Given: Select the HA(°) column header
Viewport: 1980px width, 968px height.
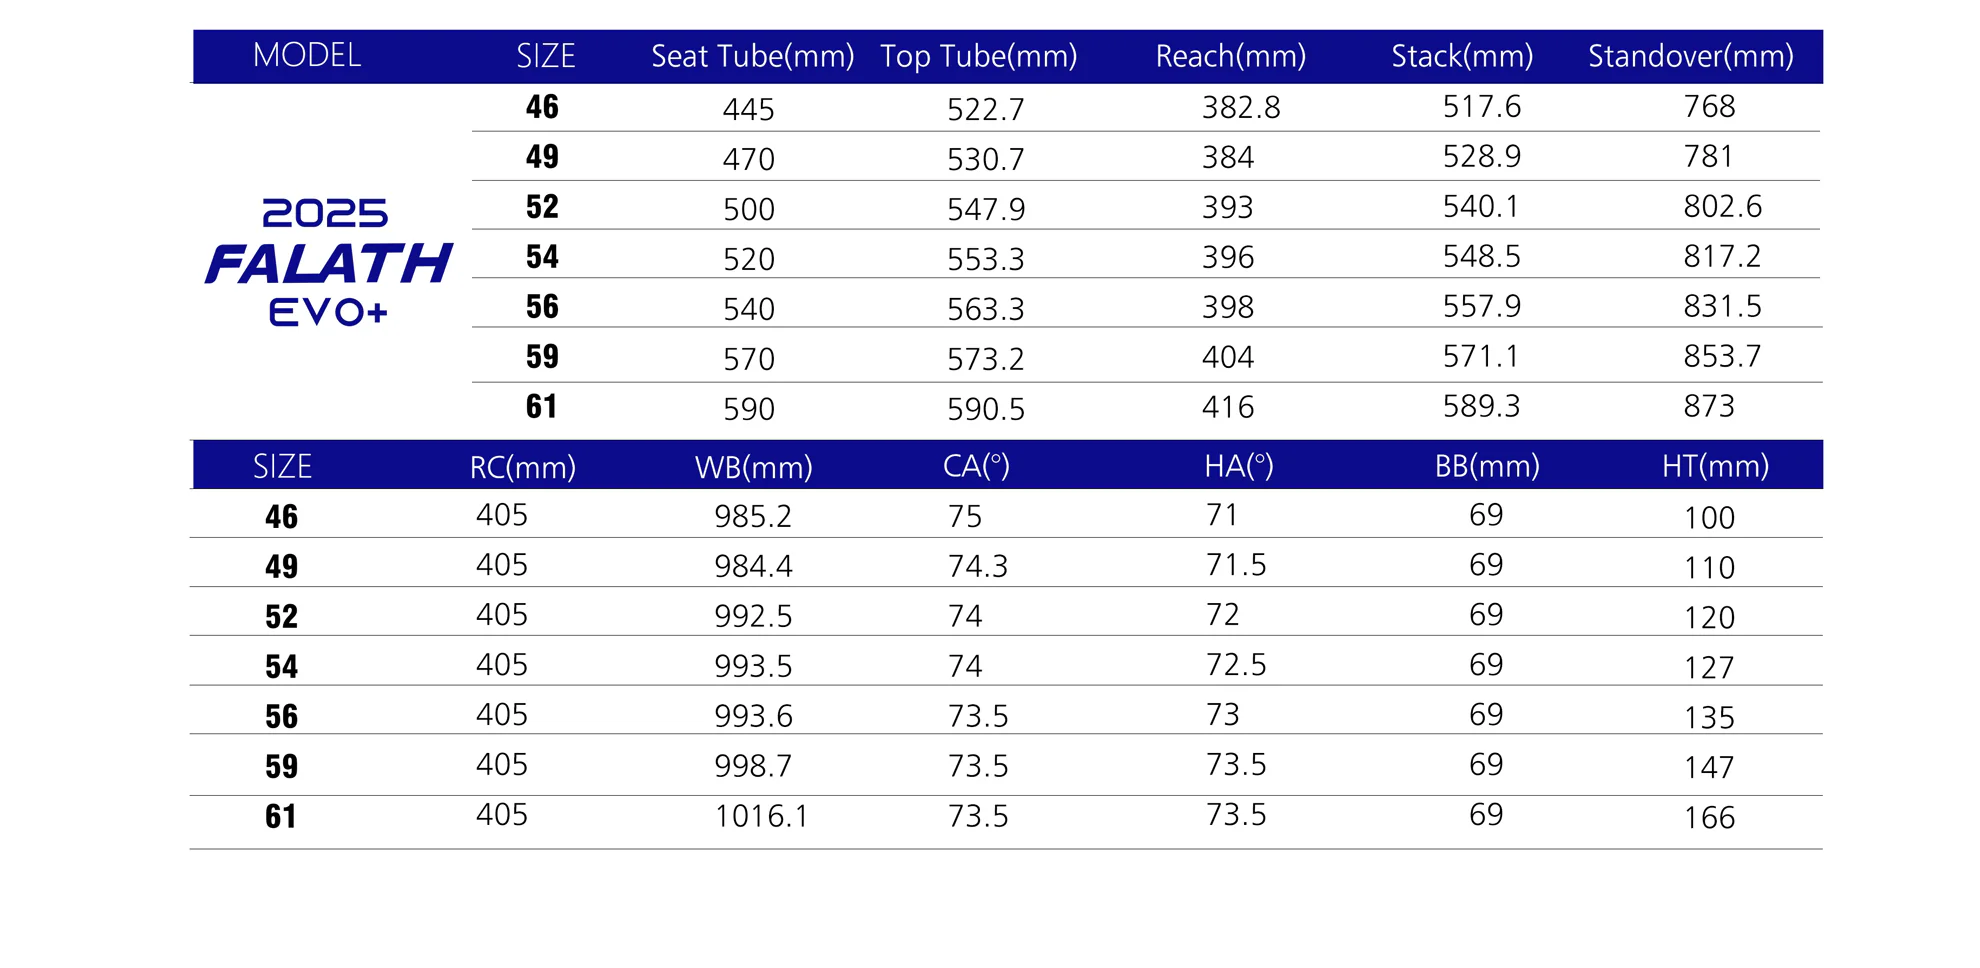Looking at the screenshot, I should tap(1238, 466).
